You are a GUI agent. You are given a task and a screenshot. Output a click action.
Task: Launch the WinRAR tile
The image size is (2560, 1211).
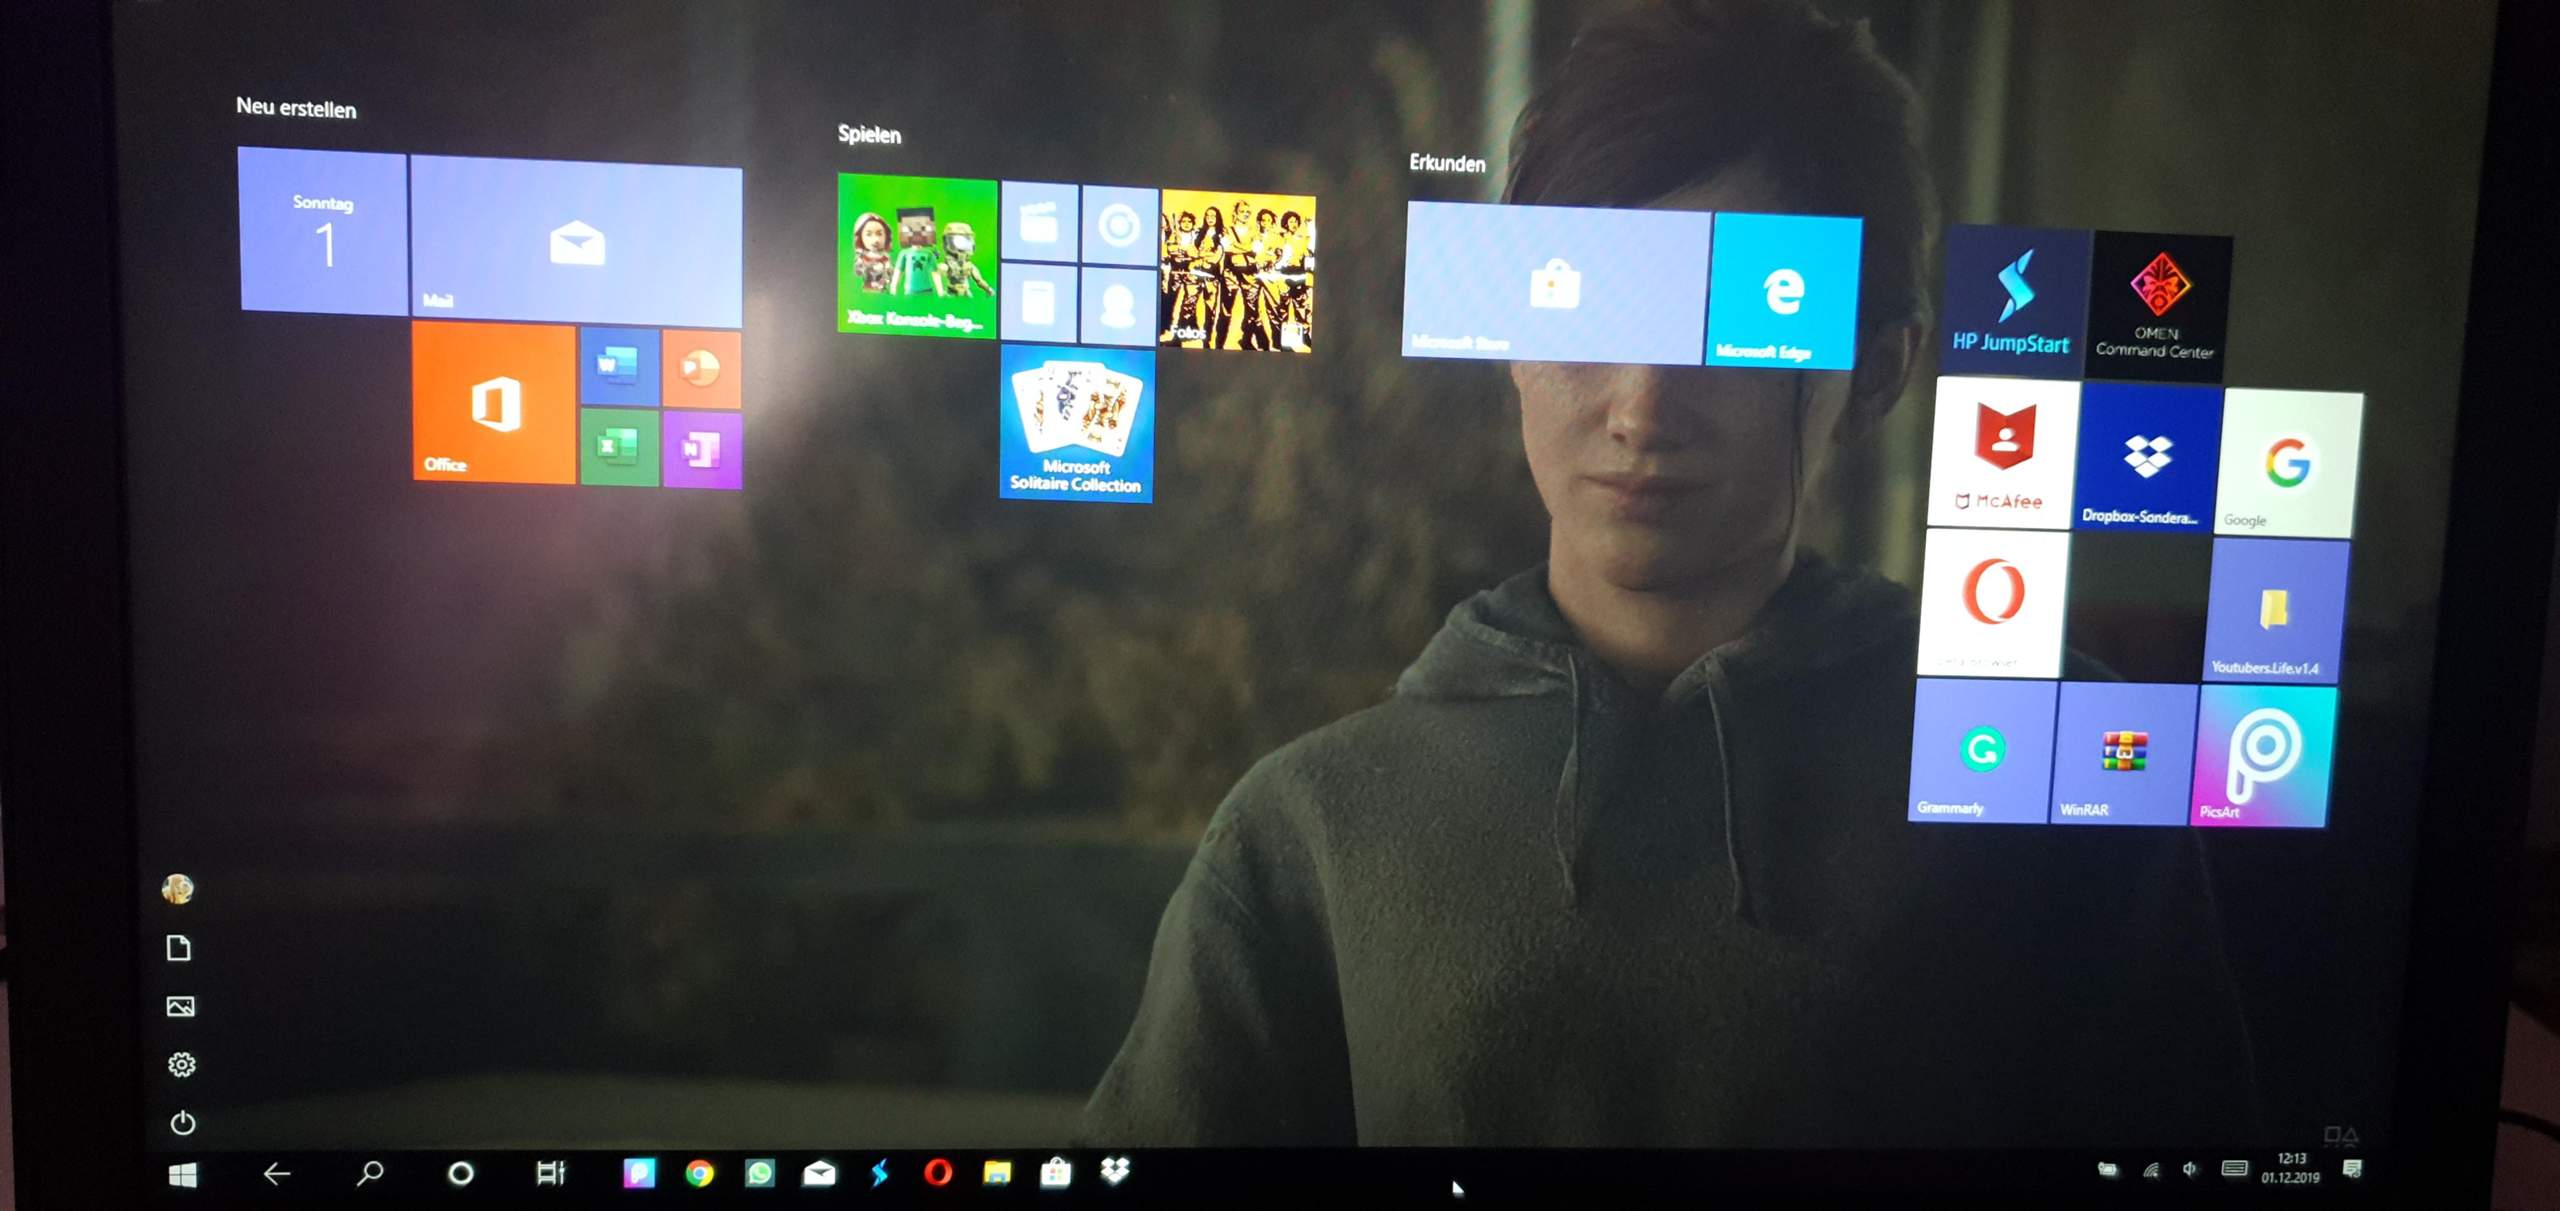click(2124, 754)
